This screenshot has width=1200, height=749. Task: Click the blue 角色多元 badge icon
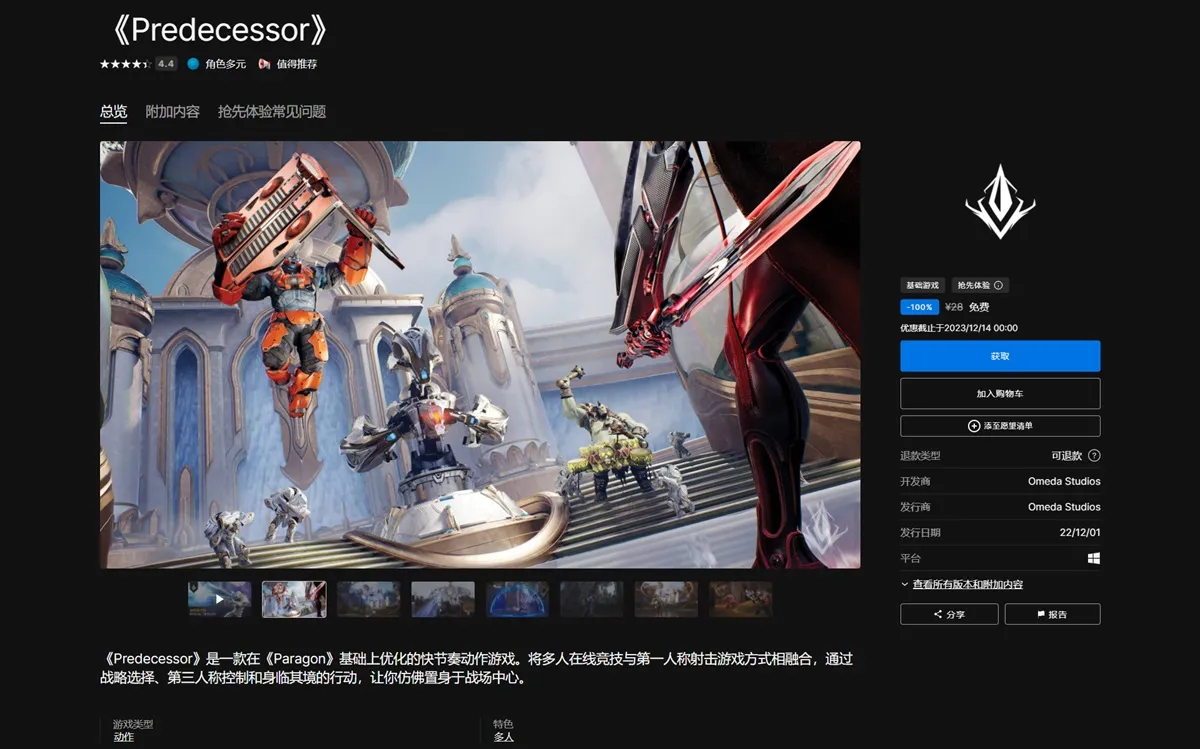click(193, 64)
